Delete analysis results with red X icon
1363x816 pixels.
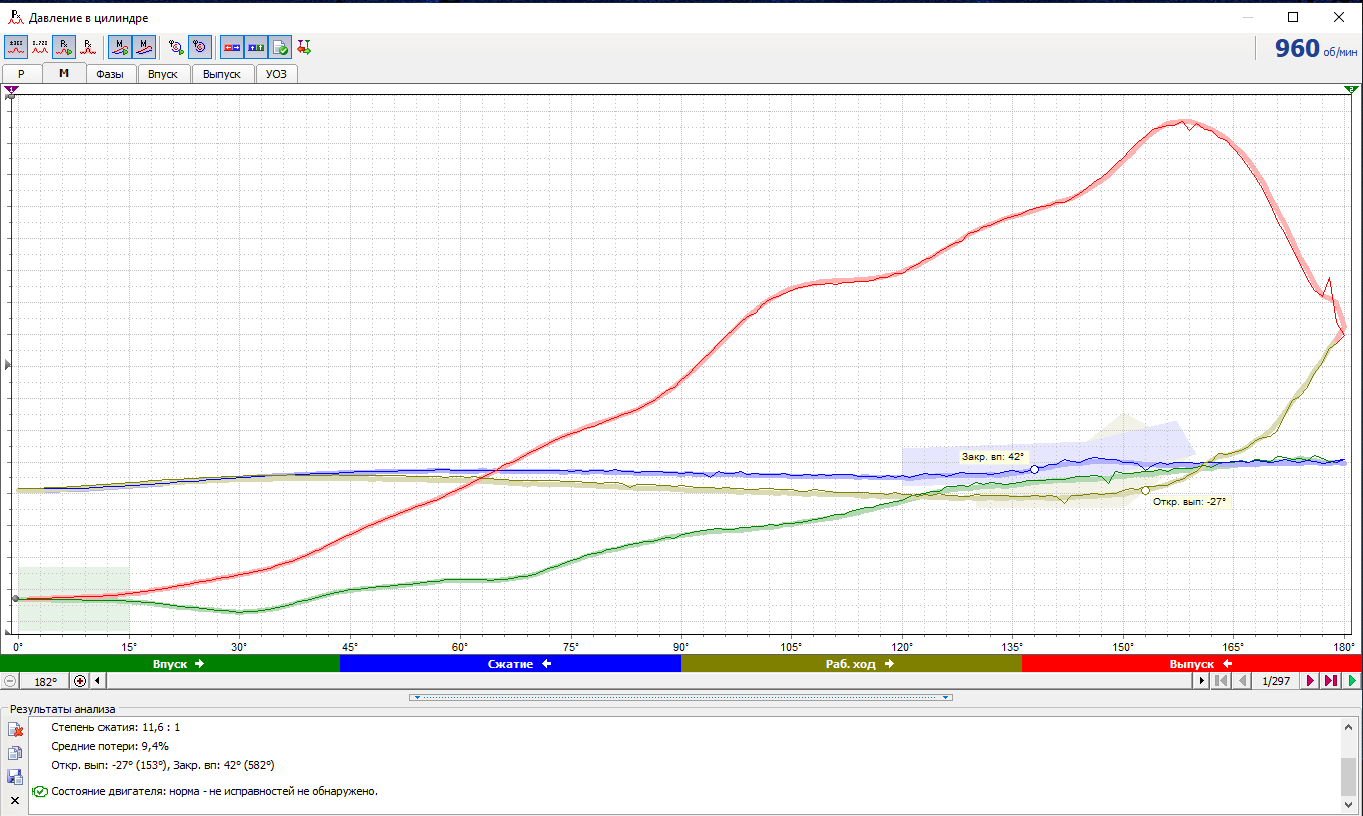14,731
